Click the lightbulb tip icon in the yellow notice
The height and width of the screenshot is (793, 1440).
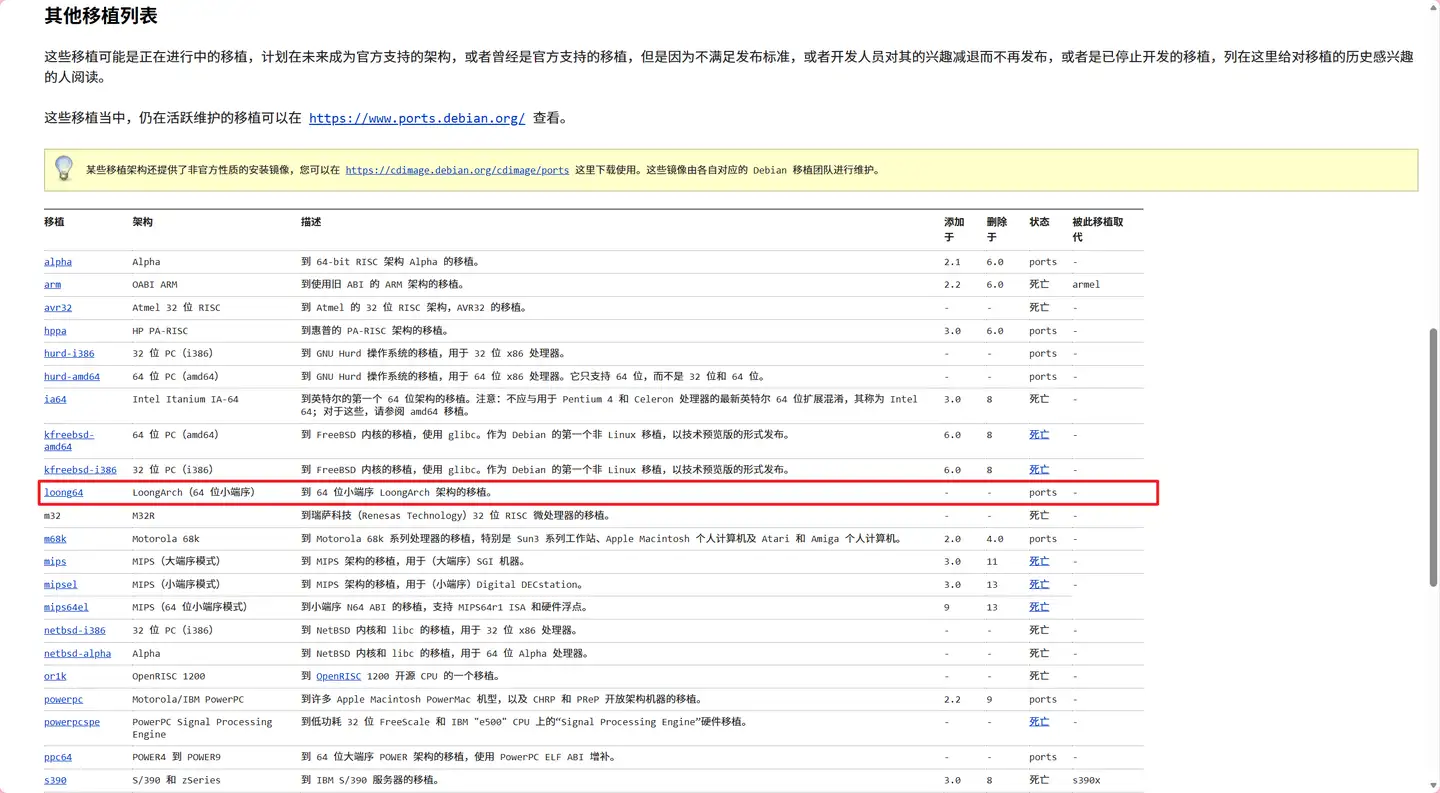tap(64, 168)
